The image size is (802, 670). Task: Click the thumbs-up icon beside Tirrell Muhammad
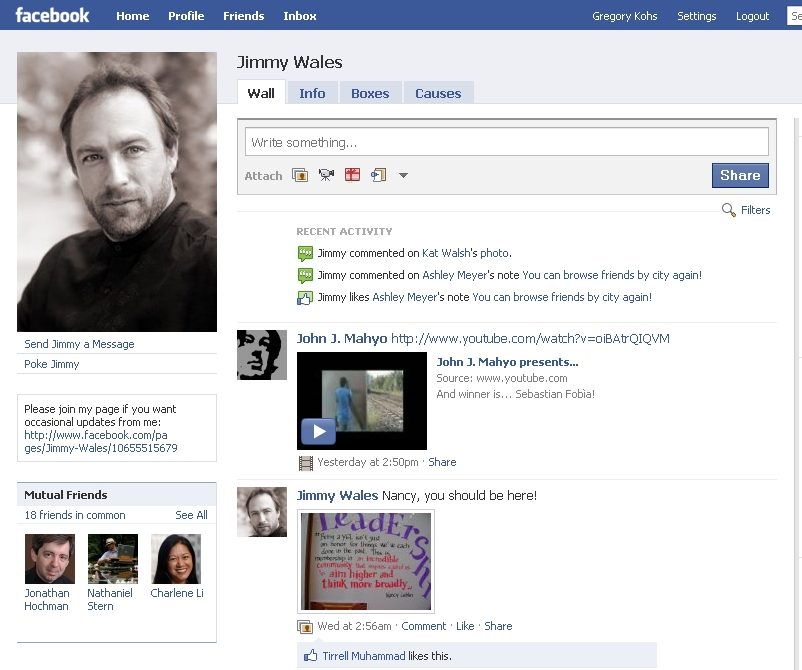pos(310,656)
